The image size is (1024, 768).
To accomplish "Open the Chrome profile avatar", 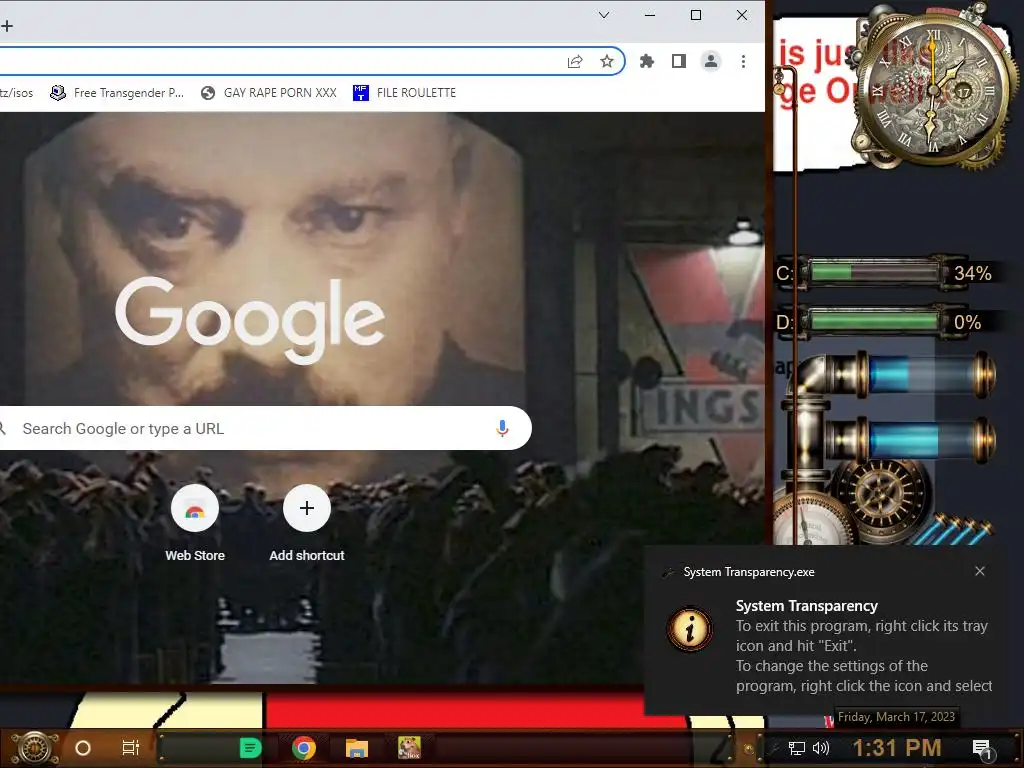I will click(711, 61).
